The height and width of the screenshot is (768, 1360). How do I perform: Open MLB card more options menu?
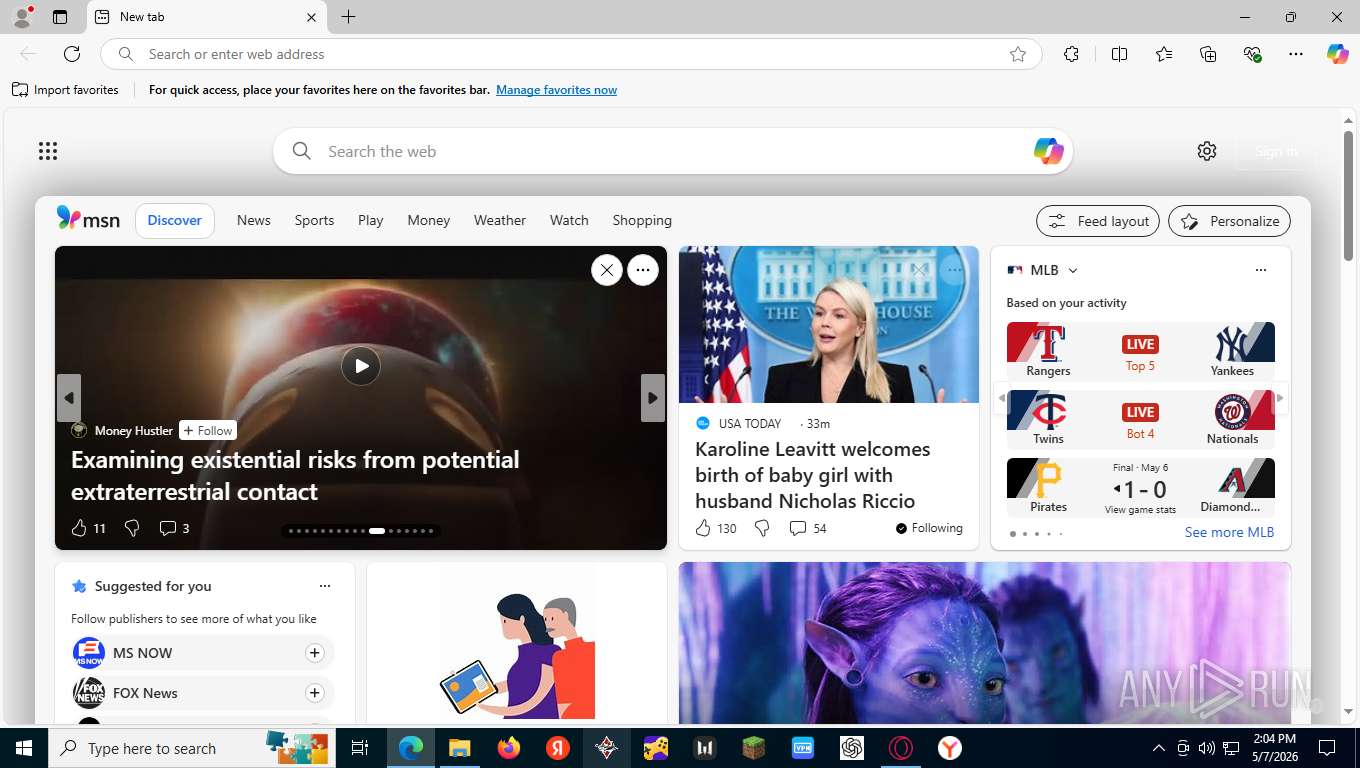pyautogui.click(x=1260, y=270)
